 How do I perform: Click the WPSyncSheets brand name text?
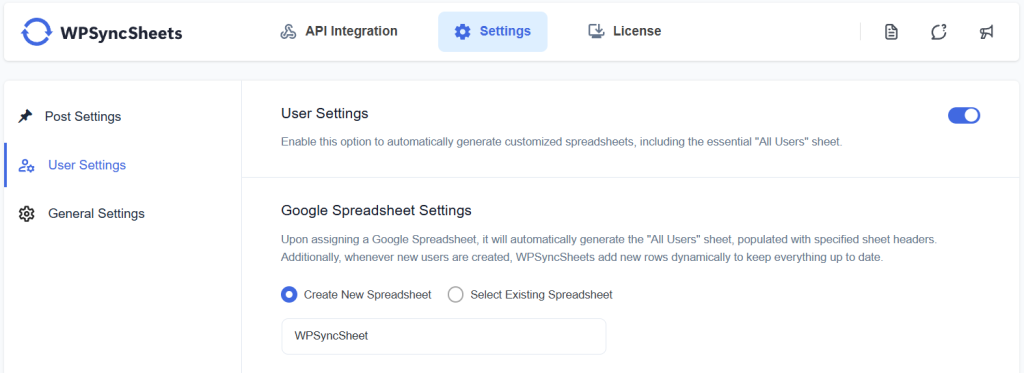[x=121, y=33]
